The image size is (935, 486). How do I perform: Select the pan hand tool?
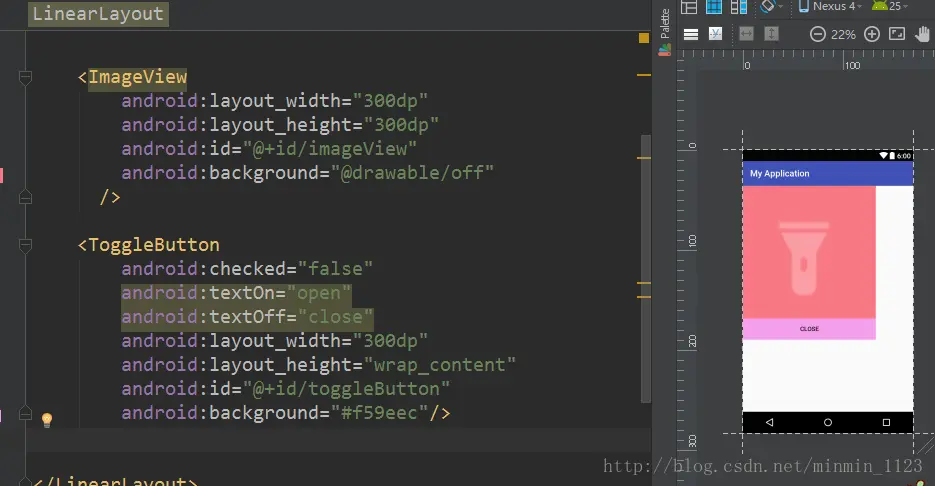(x=923, y=34)
